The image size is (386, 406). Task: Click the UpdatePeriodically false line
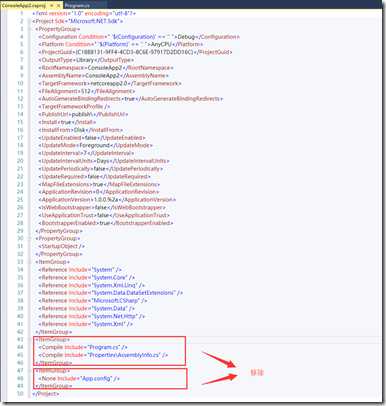click(x=101, y=169)
